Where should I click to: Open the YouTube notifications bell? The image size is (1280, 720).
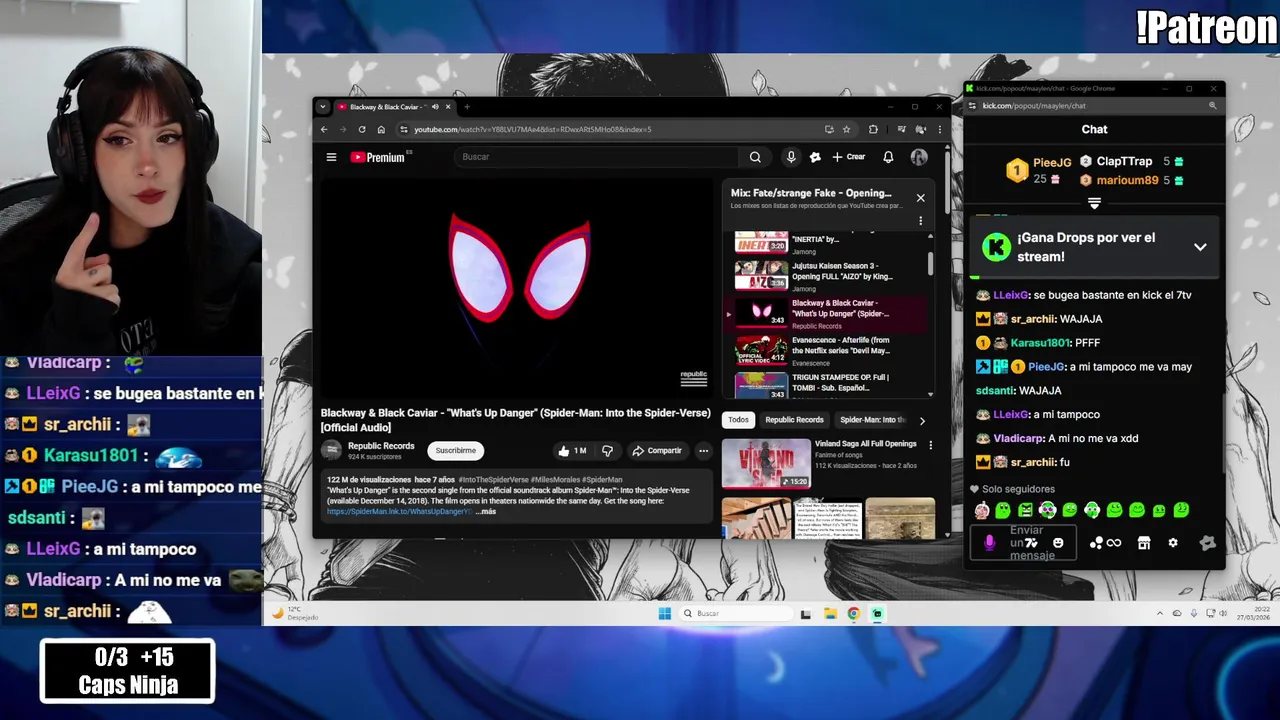click(888, 157)
